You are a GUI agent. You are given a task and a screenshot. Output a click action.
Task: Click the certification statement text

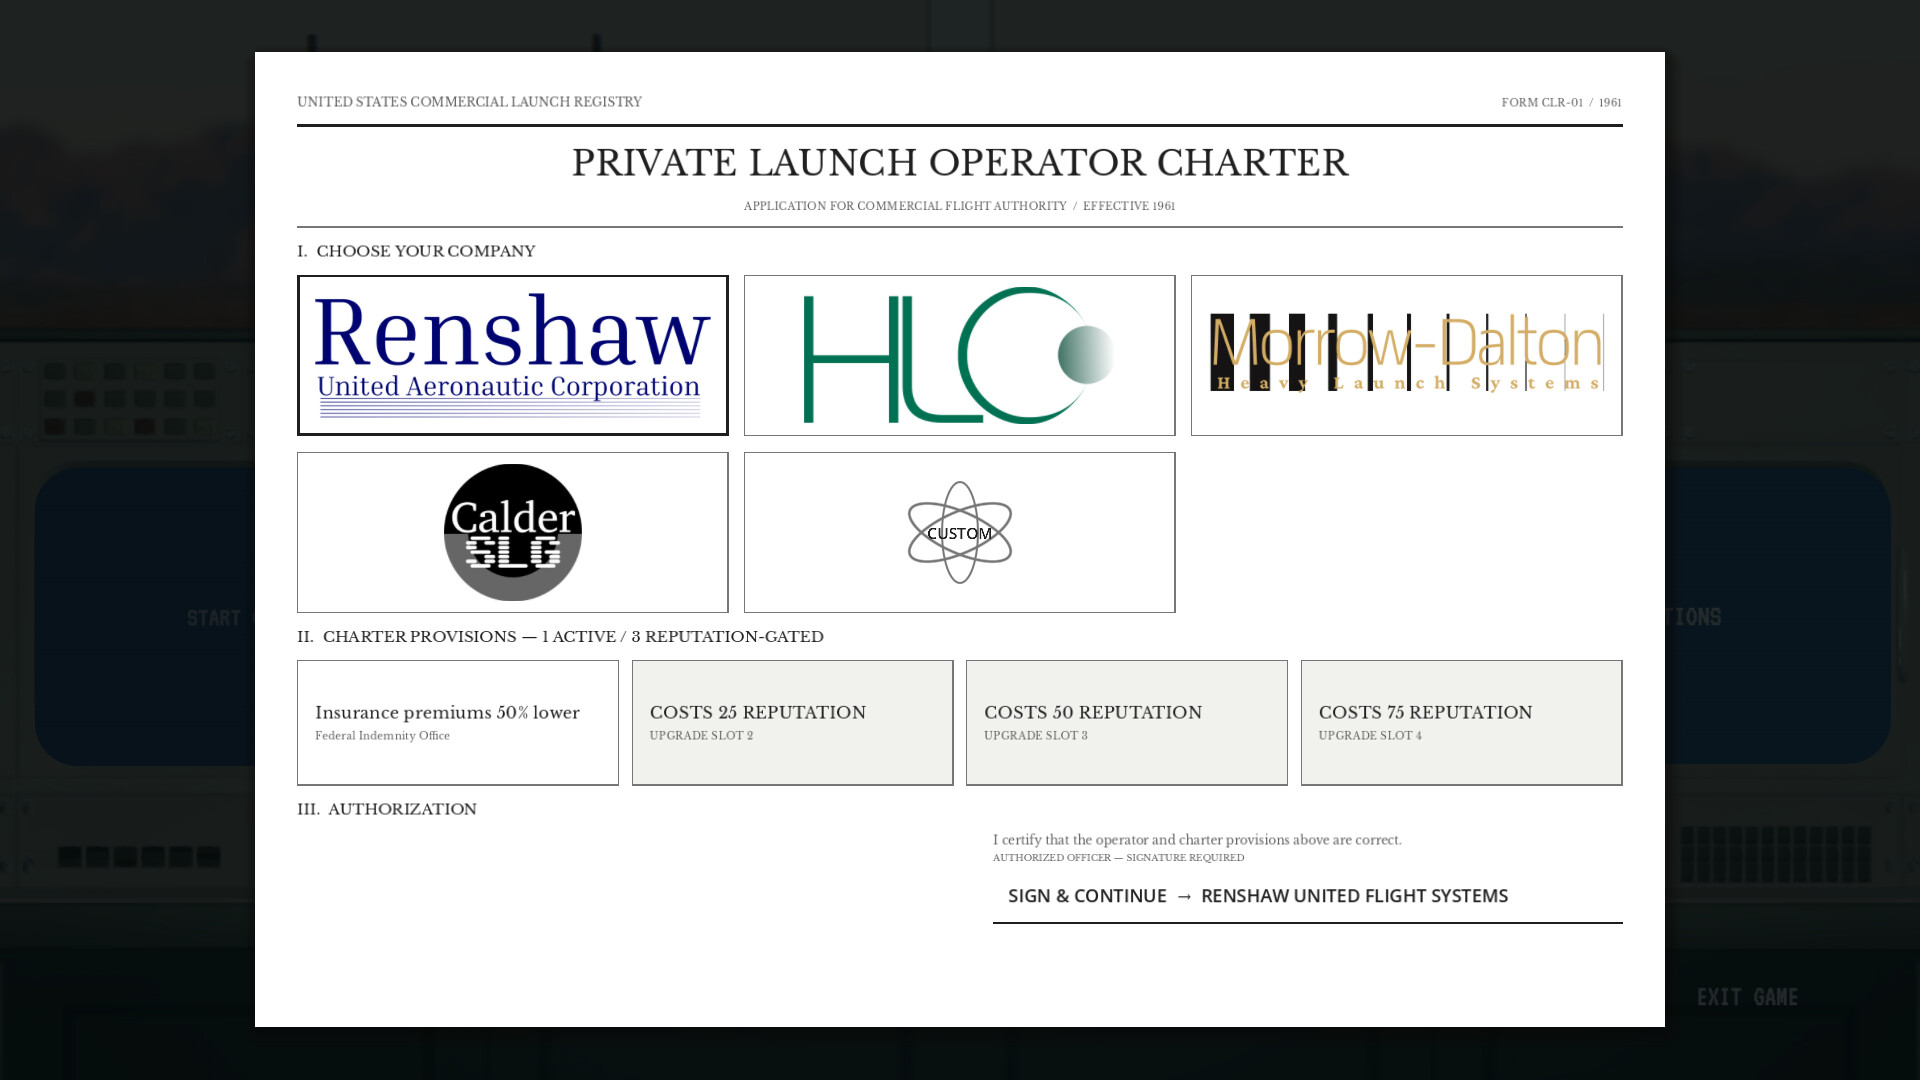(x=1197, y=840)
